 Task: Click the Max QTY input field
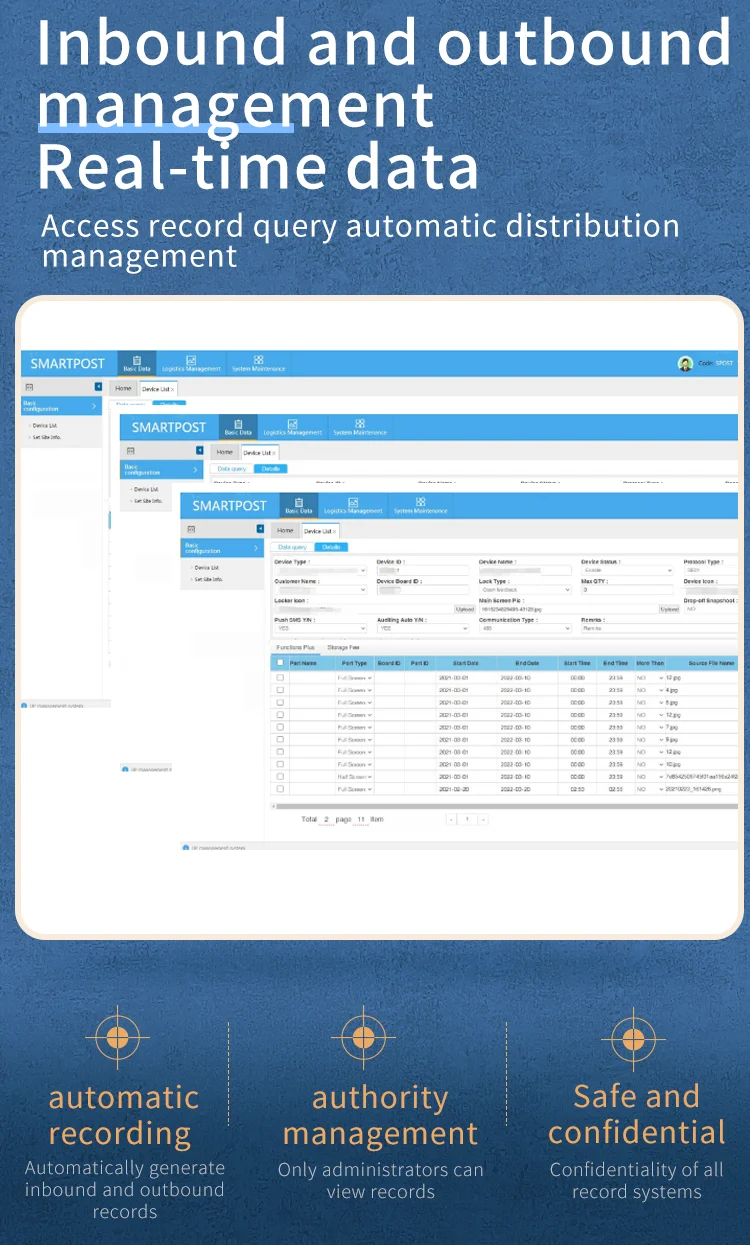pyautogui.click(x=628, y=590)
